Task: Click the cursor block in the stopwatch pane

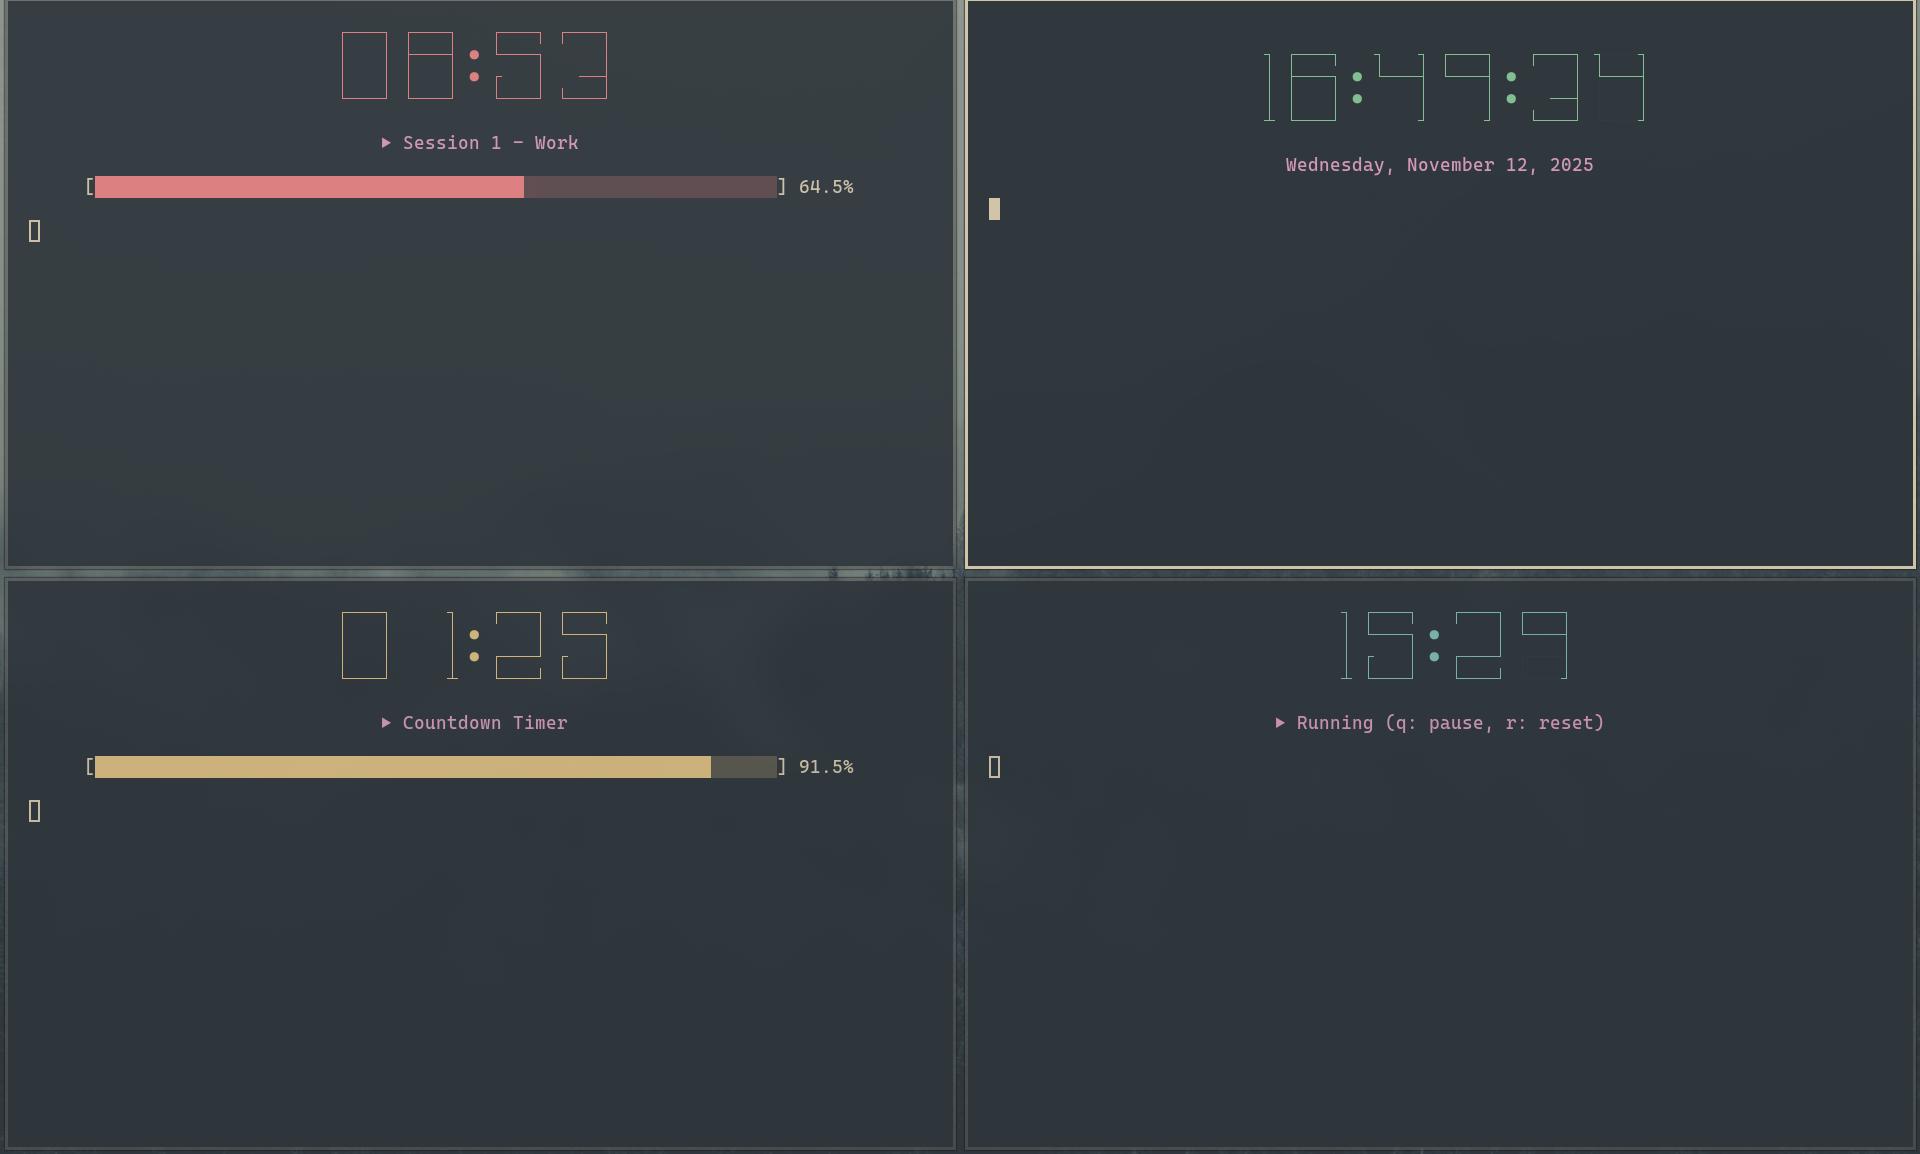Action: (x=995, y=767)
